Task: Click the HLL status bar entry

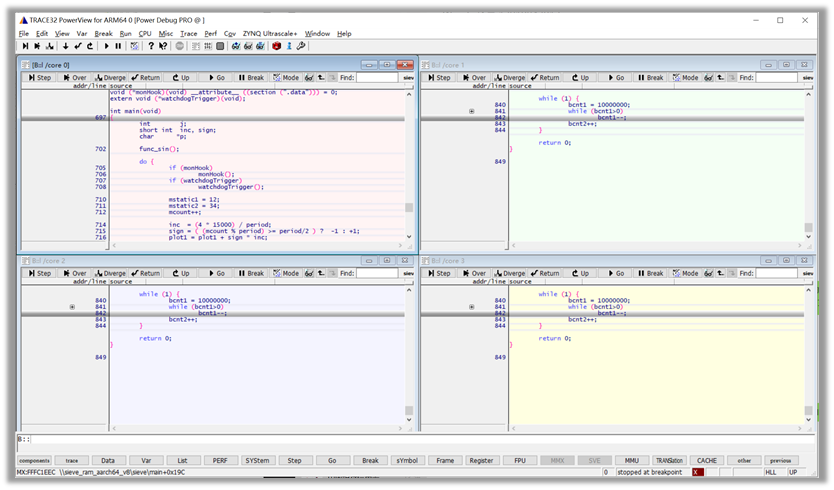Action: 771,472
